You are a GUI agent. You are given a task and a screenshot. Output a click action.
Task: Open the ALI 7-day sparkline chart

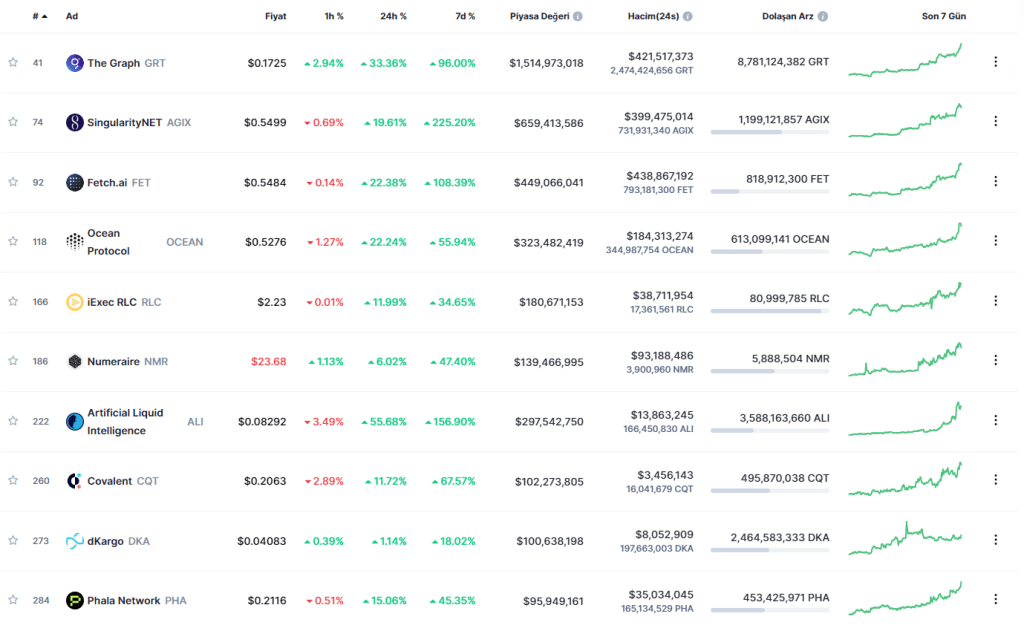(905, 418)
